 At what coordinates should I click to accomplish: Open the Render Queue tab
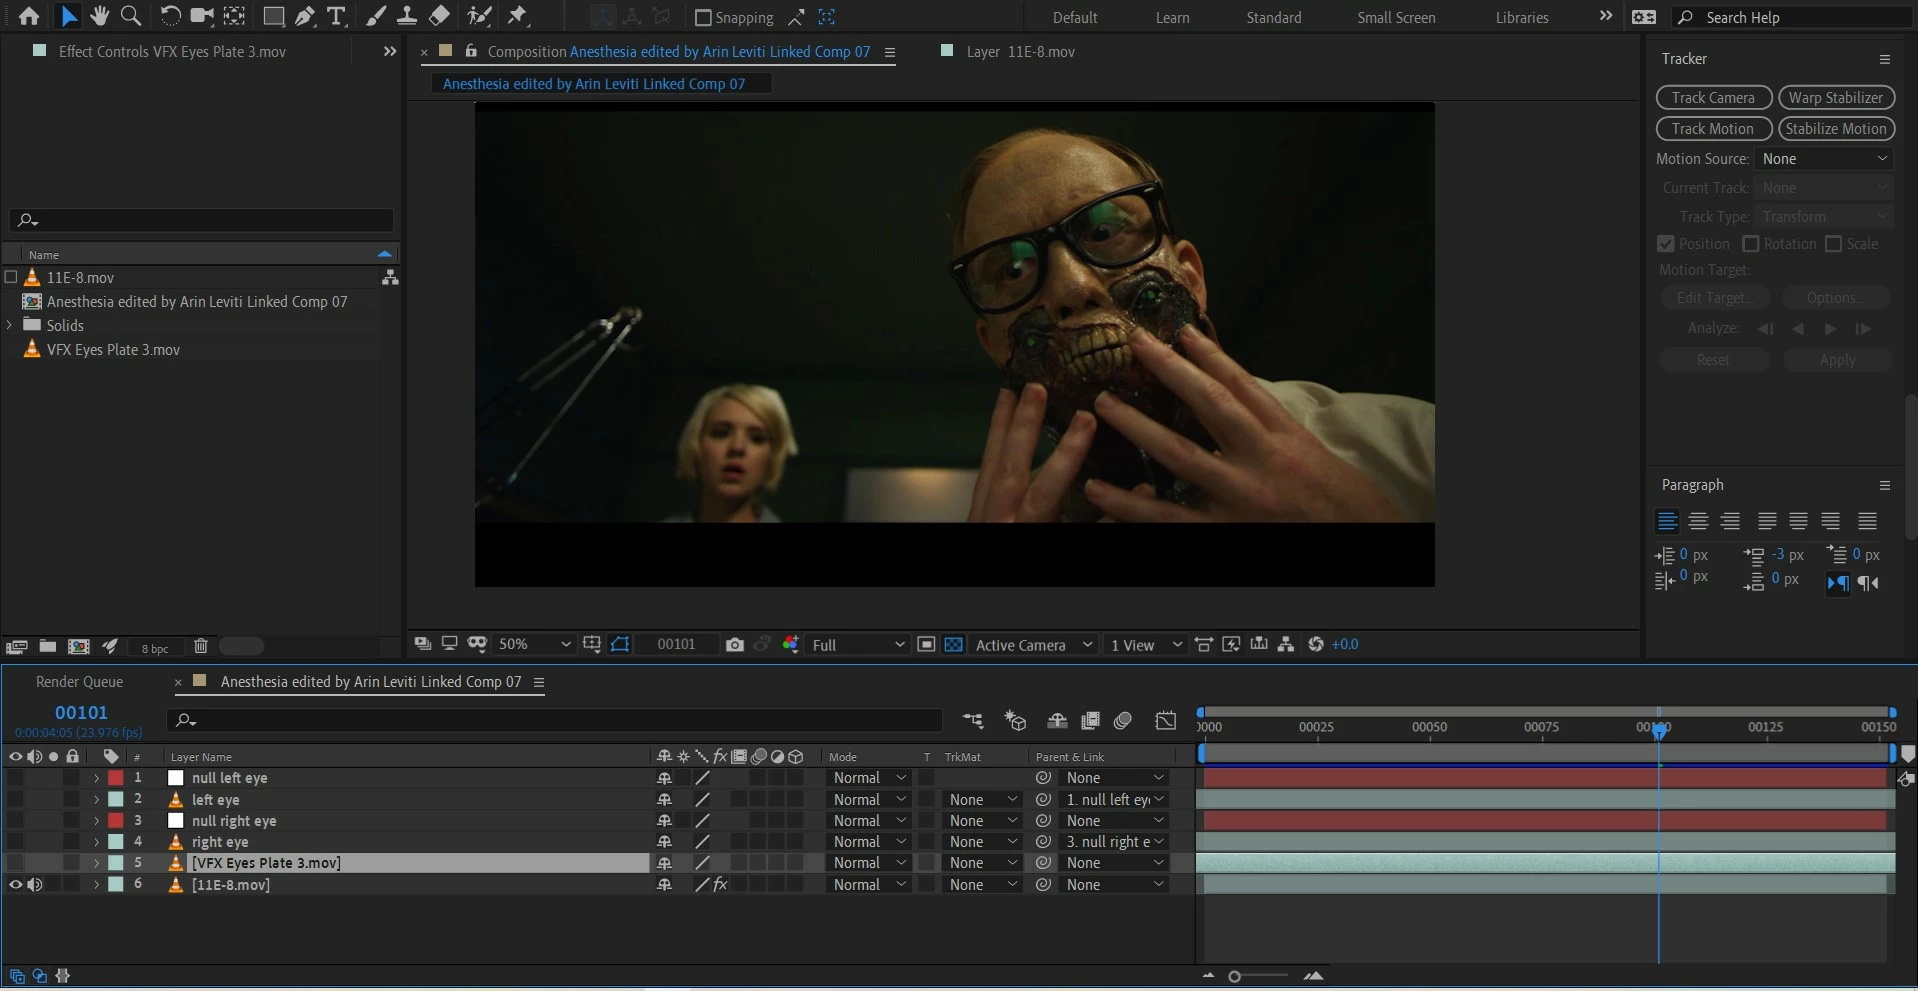pyautogui.click(x=79, y=682)
